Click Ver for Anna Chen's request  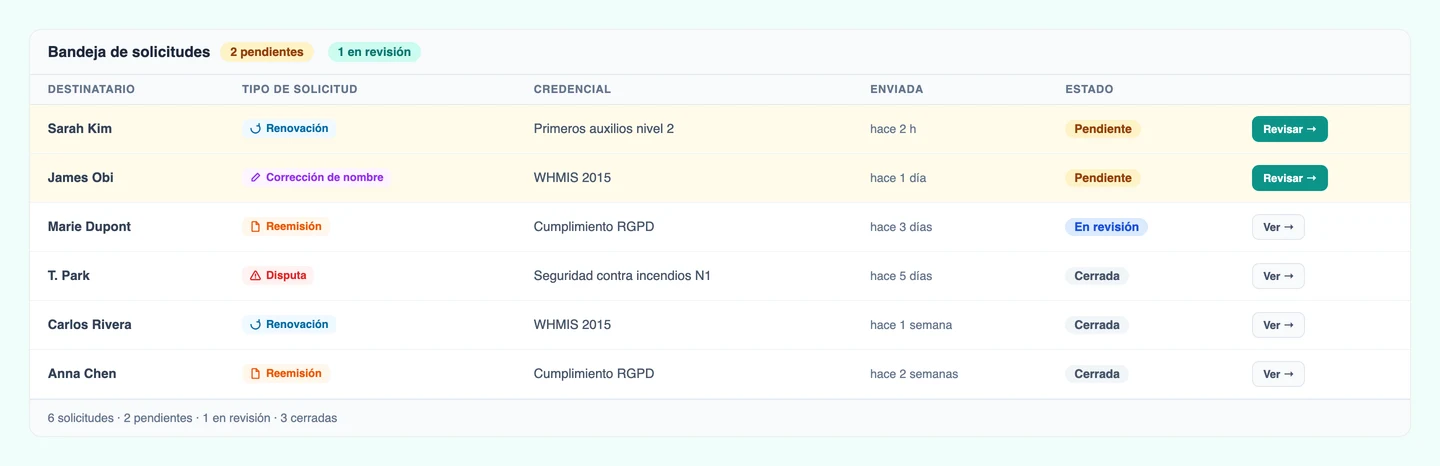click(1278, 374)
